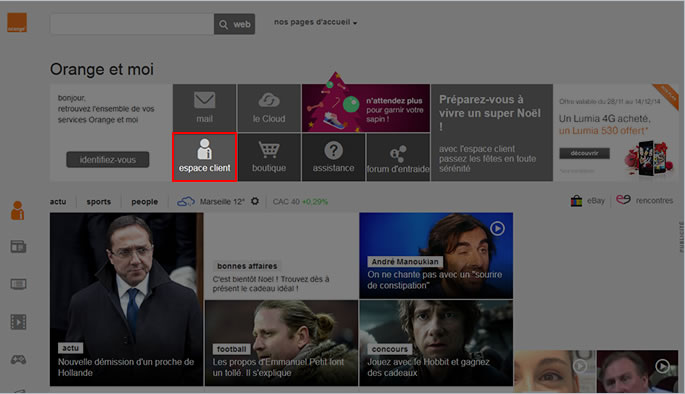The image size is (685, 394).
Task: Click the Orange logo
Action: click(x=17, y=23)
